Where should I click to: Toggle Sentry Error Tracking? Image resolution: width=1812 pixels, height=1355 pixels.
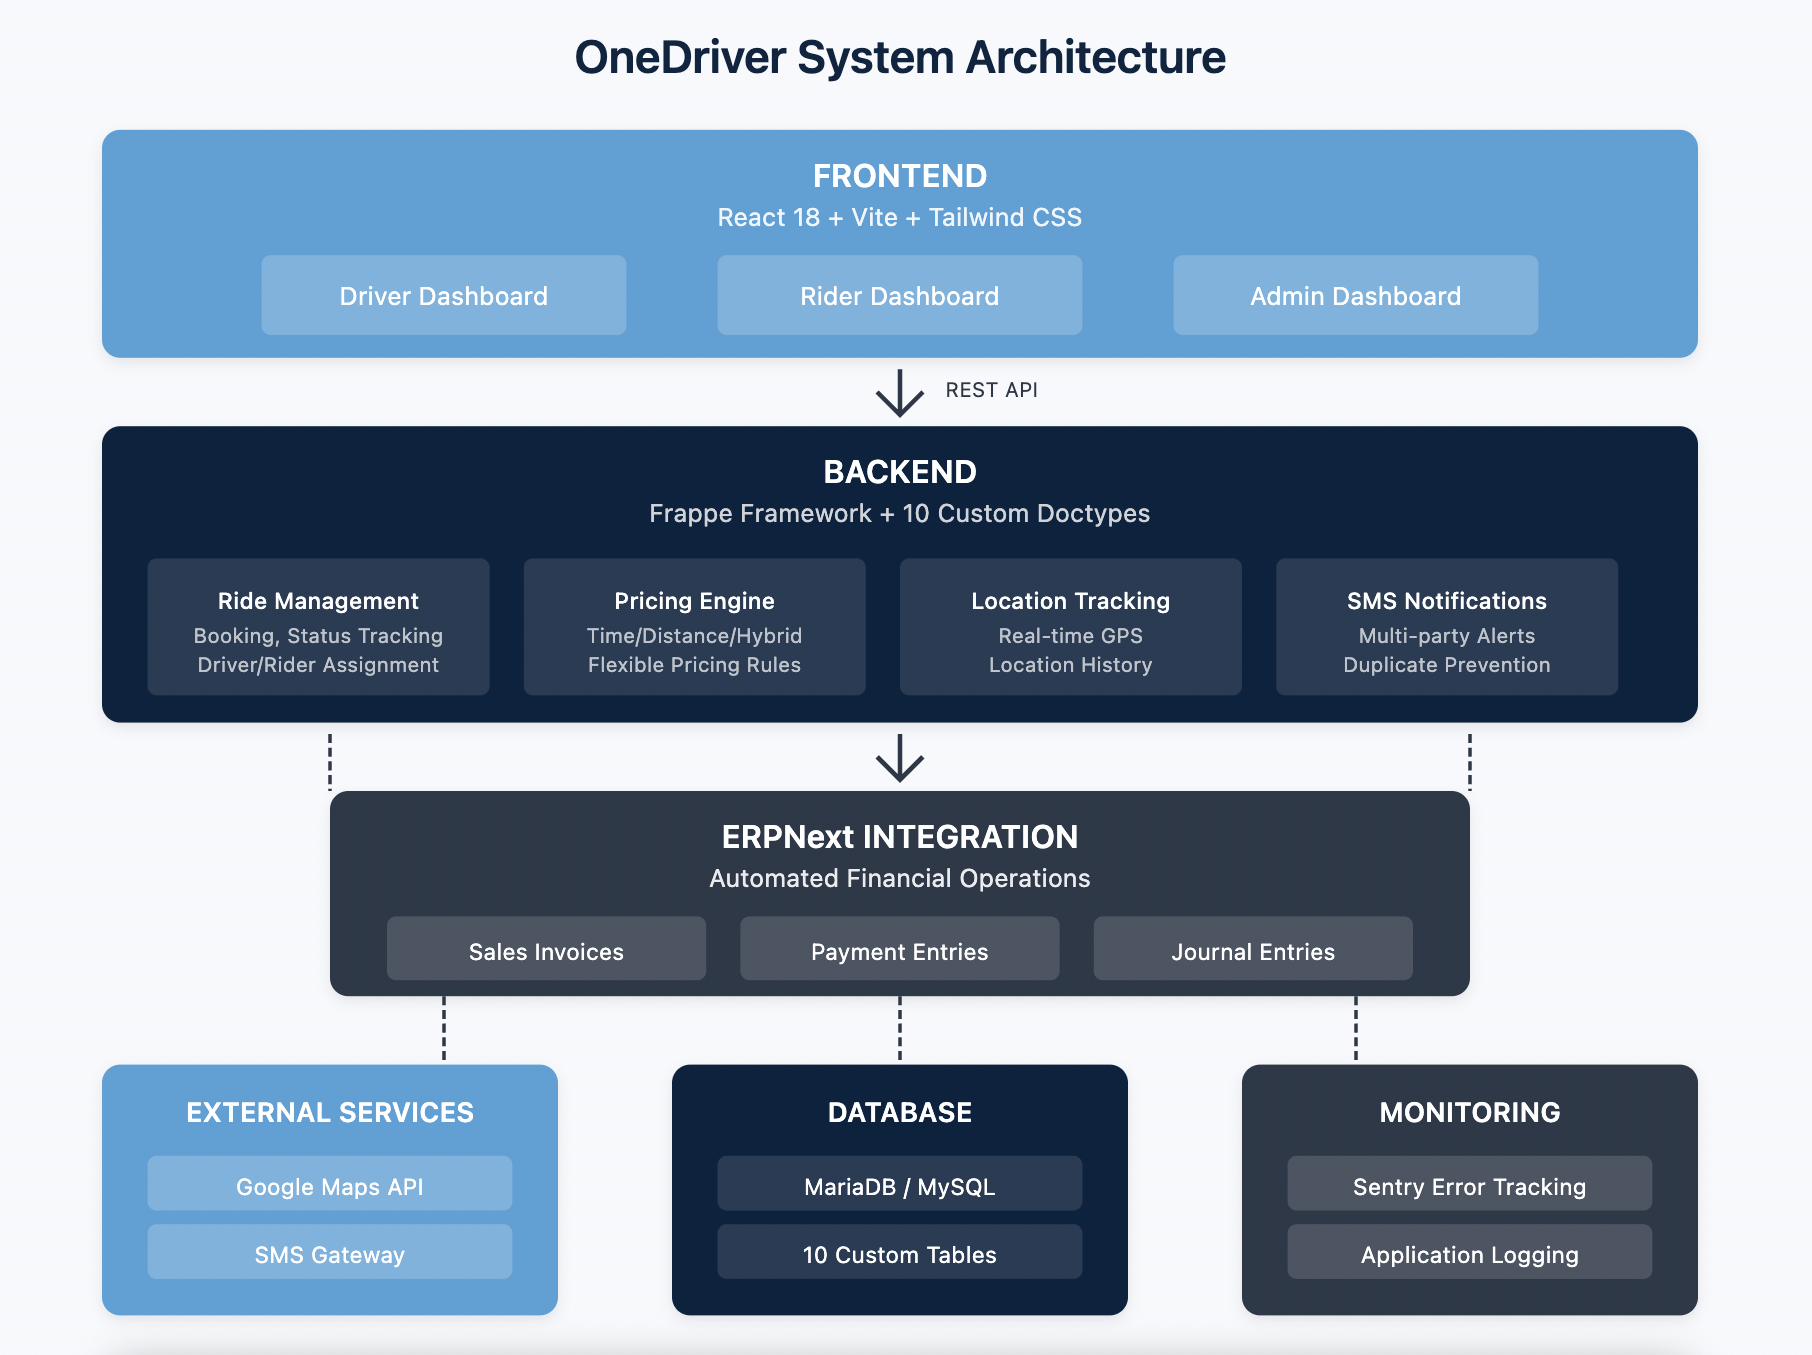click(1468, 1186)
